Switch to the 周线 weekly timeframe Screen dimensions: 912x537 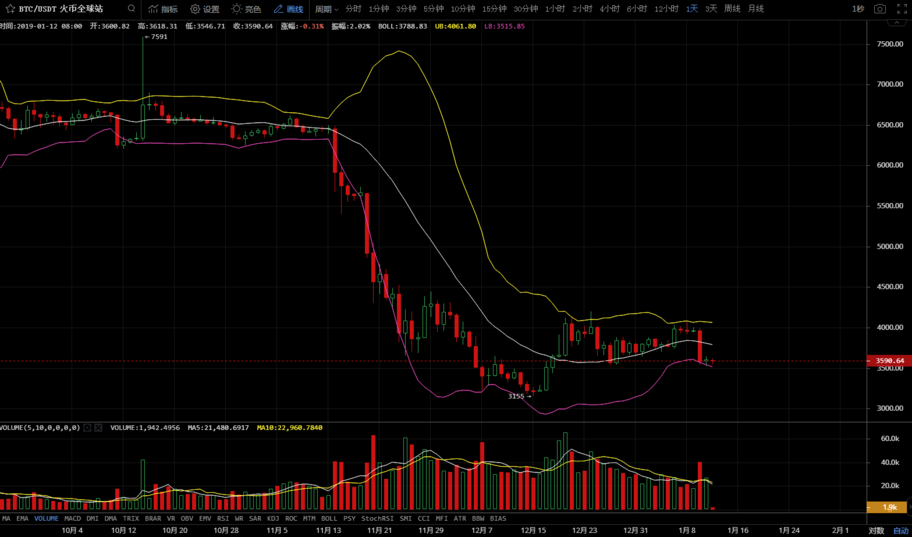click(x=732, y=9)
